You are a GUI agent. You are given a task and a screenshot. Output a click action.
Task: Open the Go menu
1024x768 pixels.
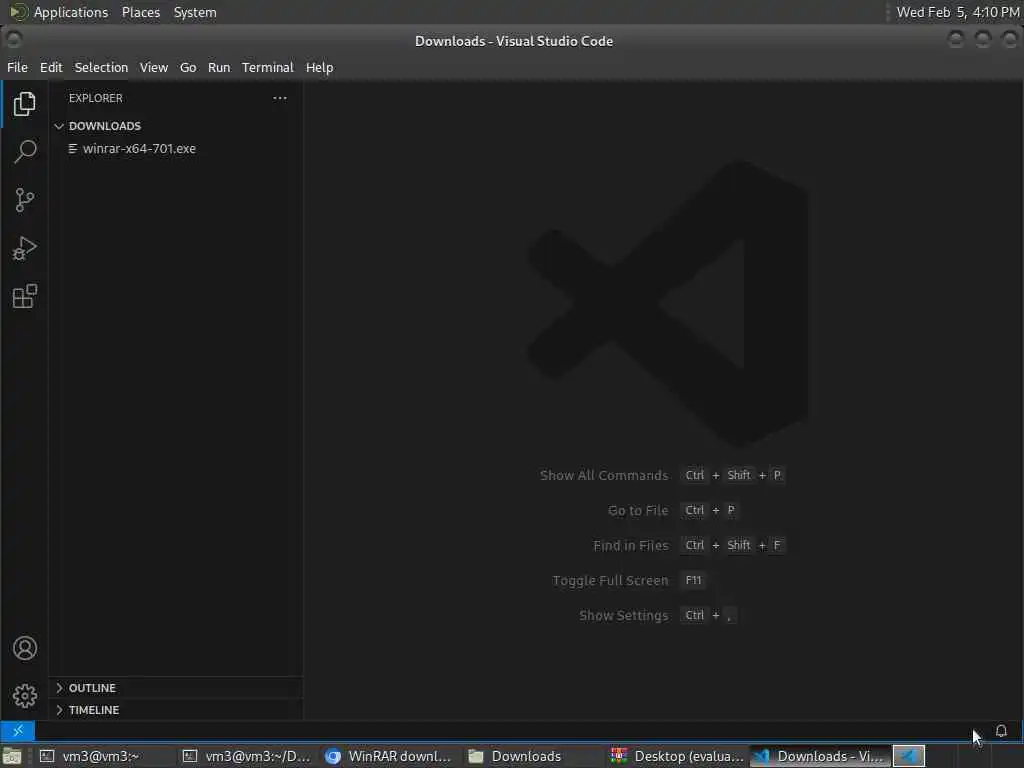click(x=188, y=67)
